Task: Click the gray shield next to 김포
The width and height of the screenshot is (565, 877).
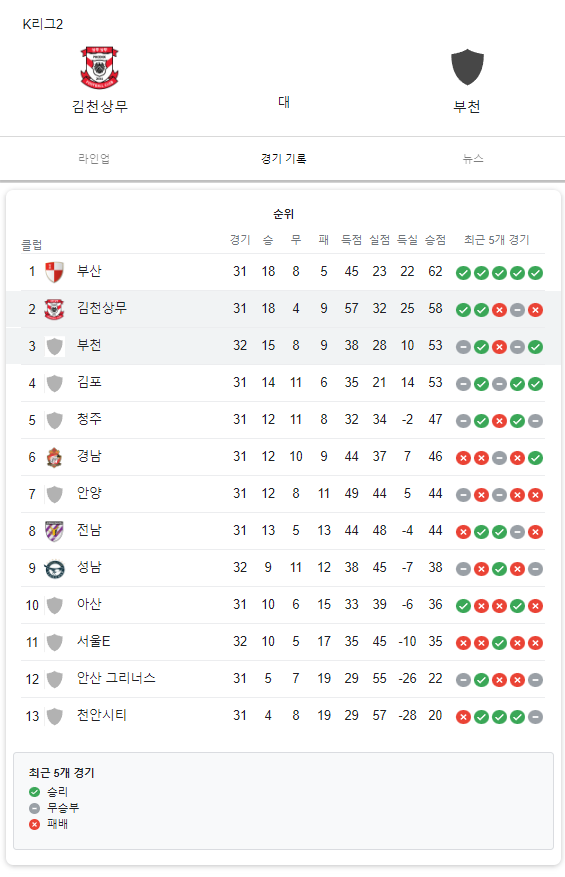Action: [x=54, y=383]
